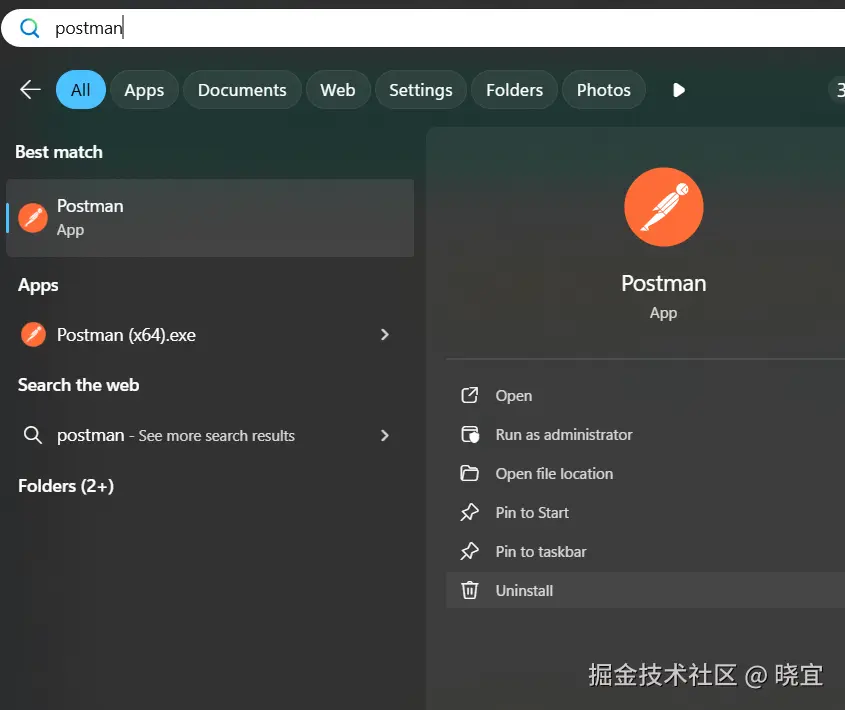
Task: Click the Pin to Start pin icon
Action: point(469,512)
